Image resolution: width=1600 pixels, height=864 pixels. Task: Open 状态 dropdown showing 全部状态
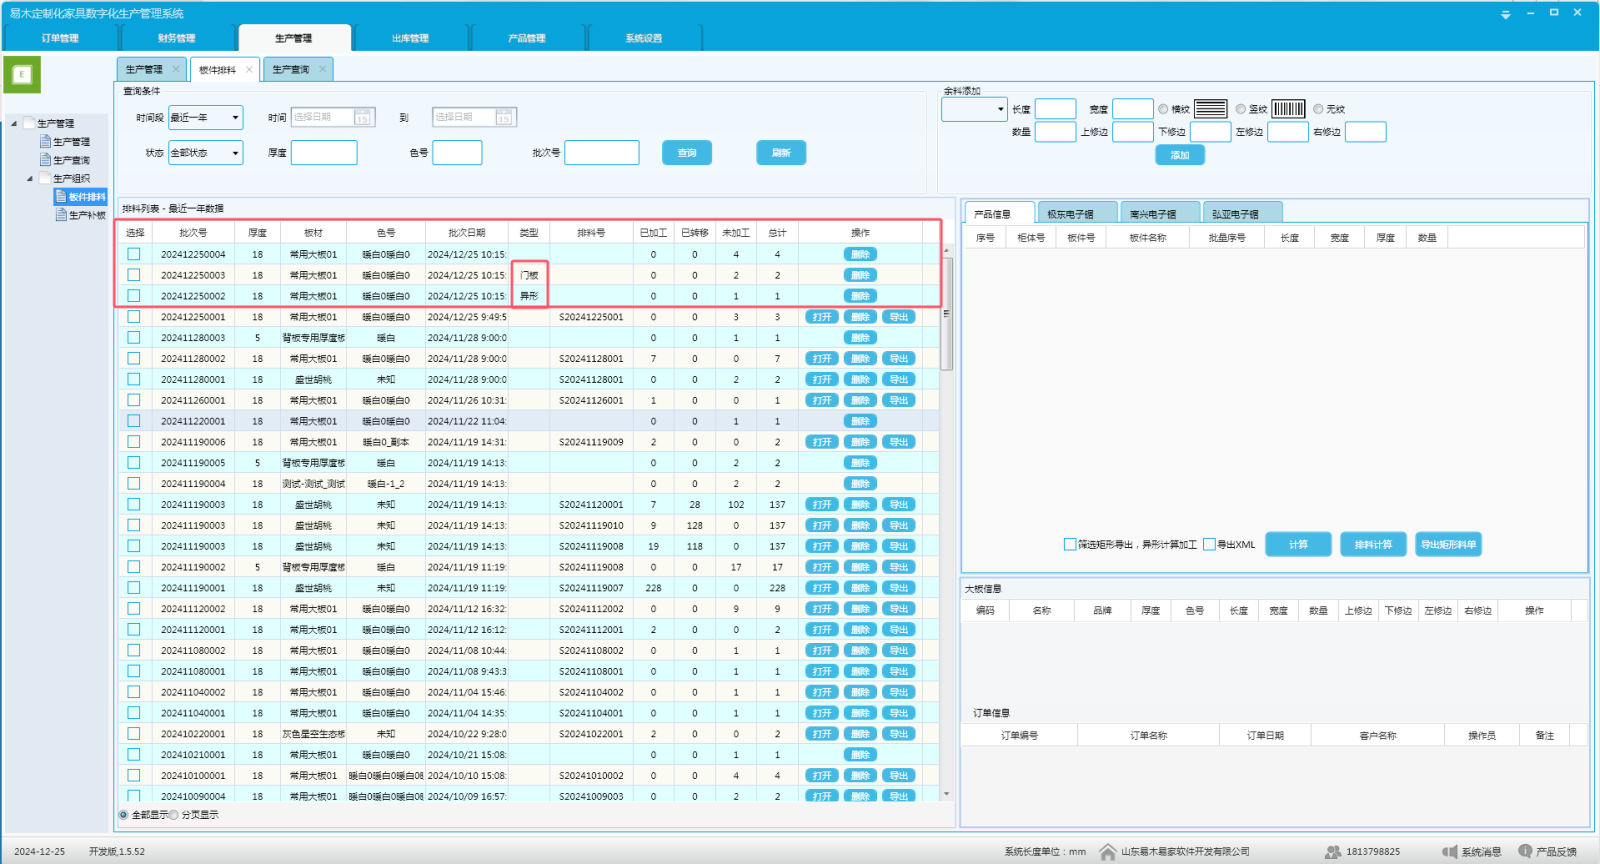205,152
